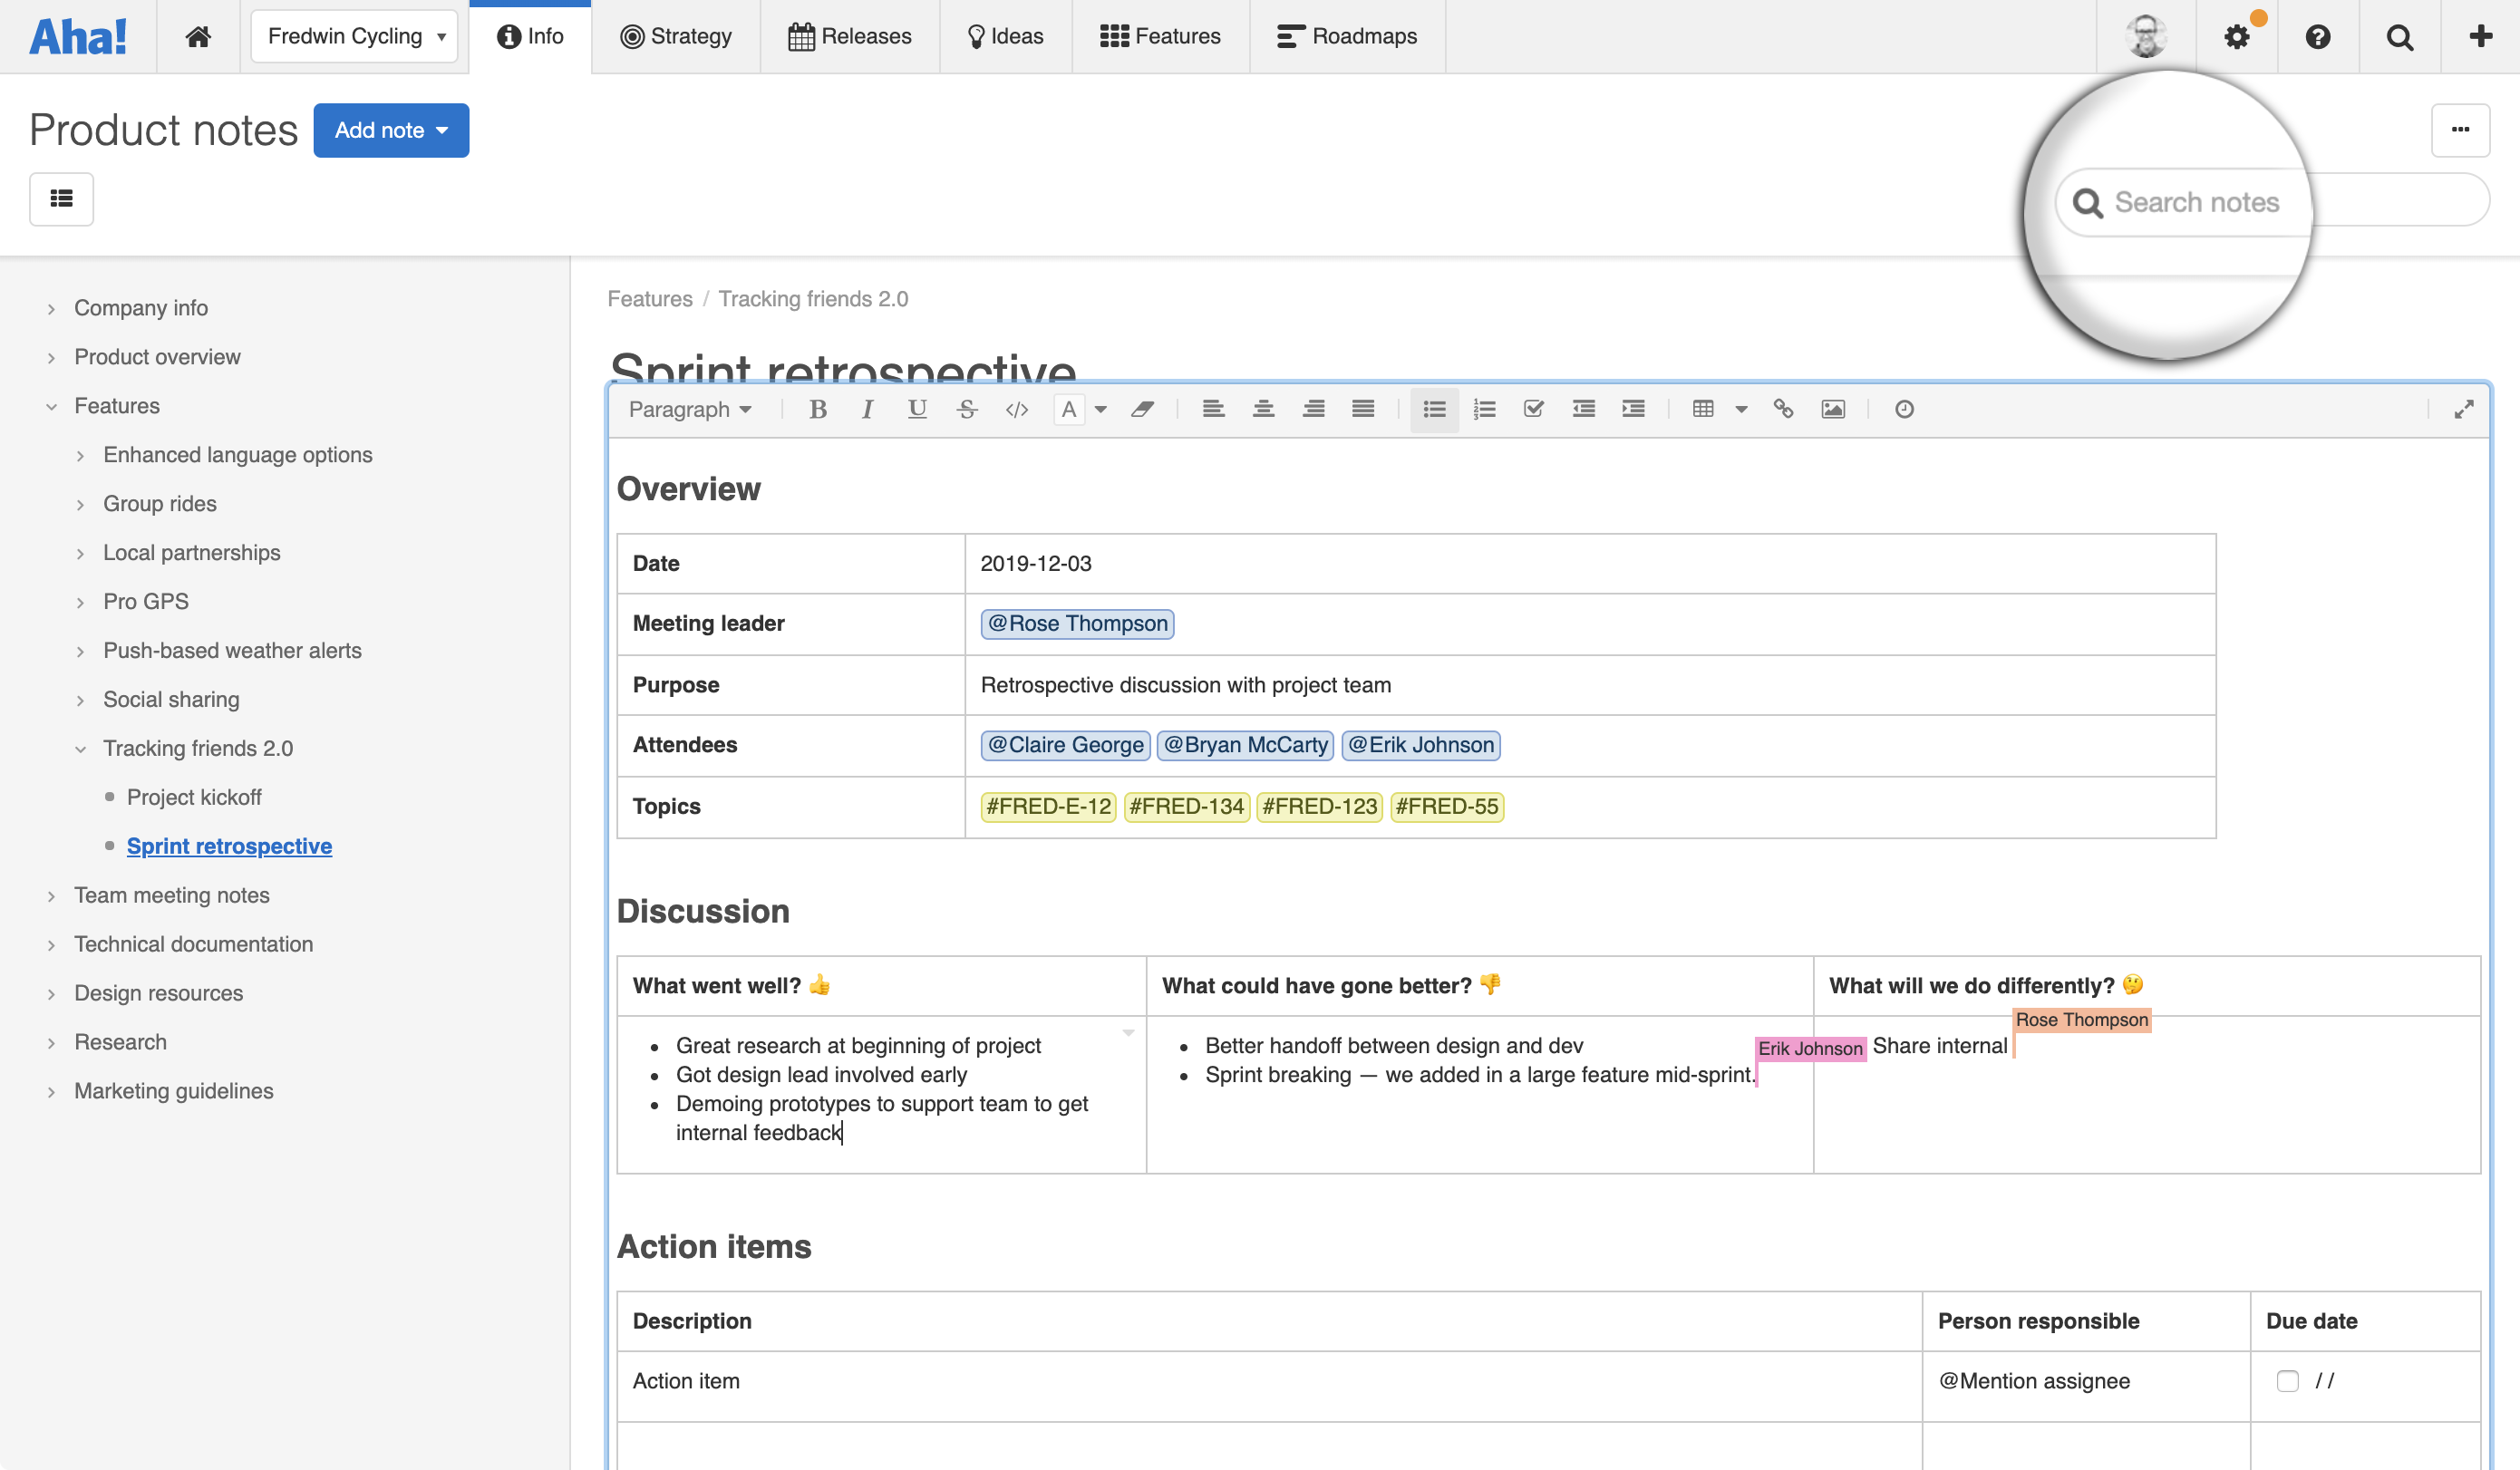Open the Search icon in the top bar
Screen dimensions: 2520x1470
pos(2400,36)
